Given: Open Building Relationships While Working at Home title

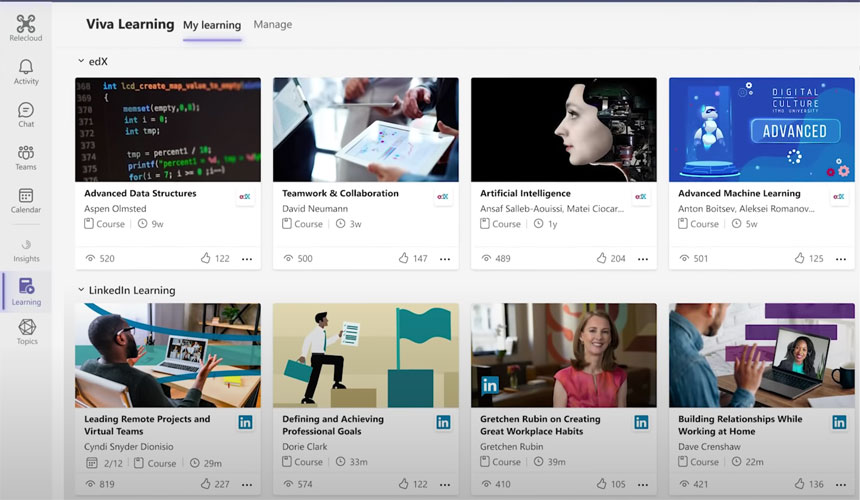Looking at the screenshot, I should pyautogui.click(x=740, y=425).
